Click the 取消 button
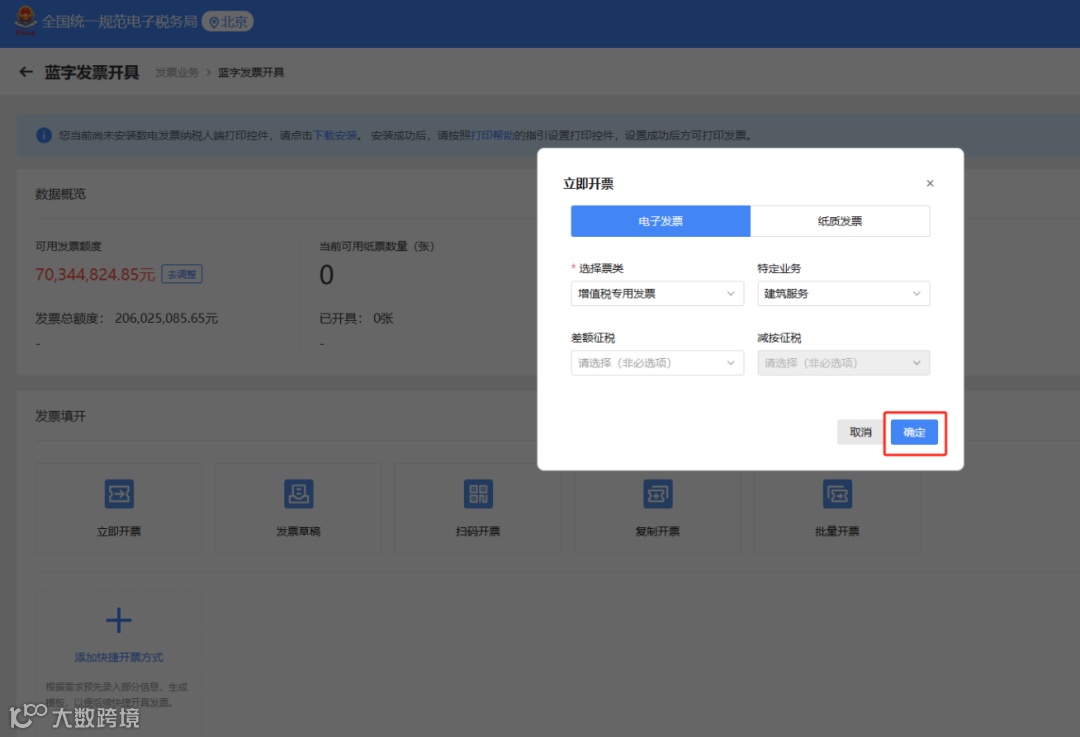Screen dimensions: 1080x737 (860, 432)
